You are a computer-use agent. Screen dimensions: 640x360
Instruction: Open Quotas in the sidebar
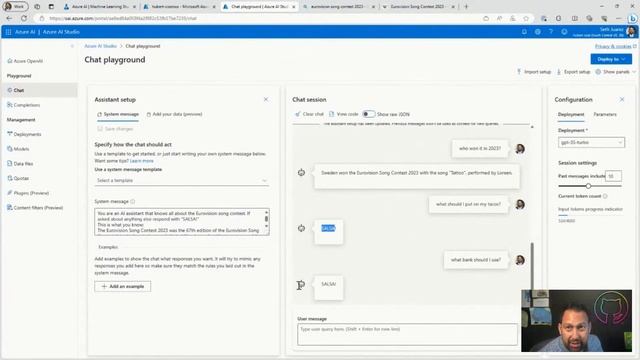[x=18, y=178]
